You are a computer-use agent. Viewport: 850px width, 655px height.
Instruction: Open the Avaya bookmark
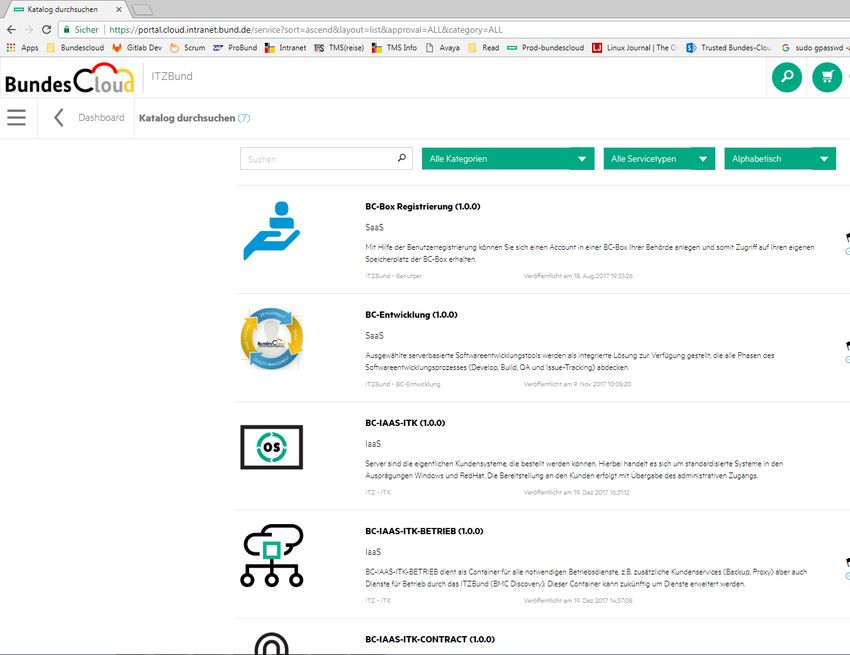pos(443,48)
